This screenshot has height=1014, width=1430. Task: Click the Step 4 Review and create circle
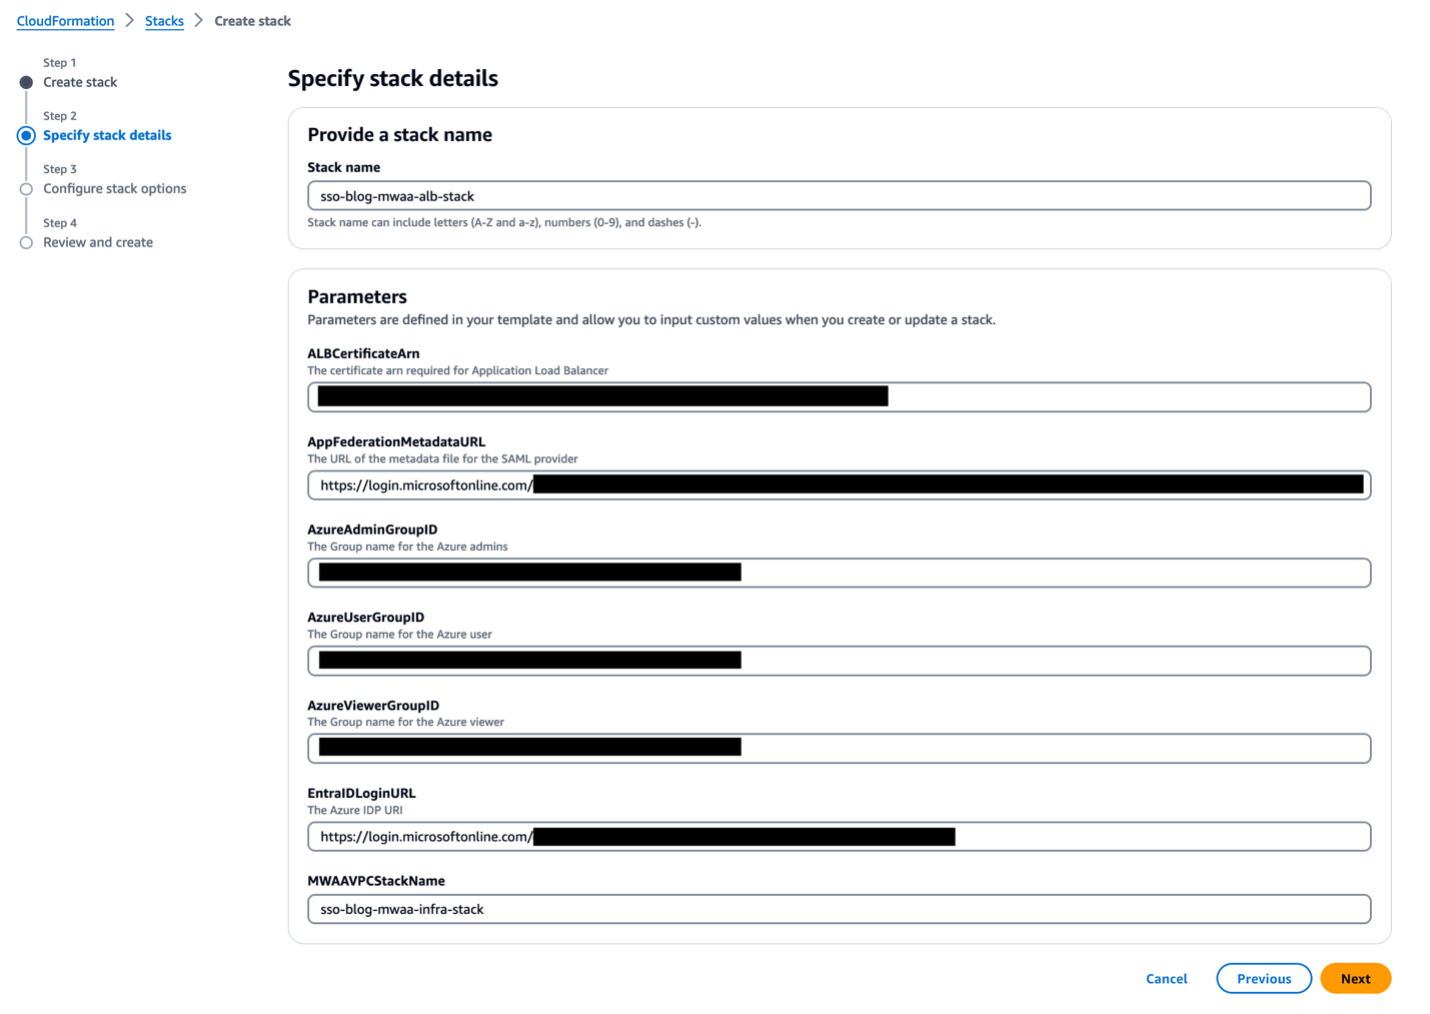[26, 243]
